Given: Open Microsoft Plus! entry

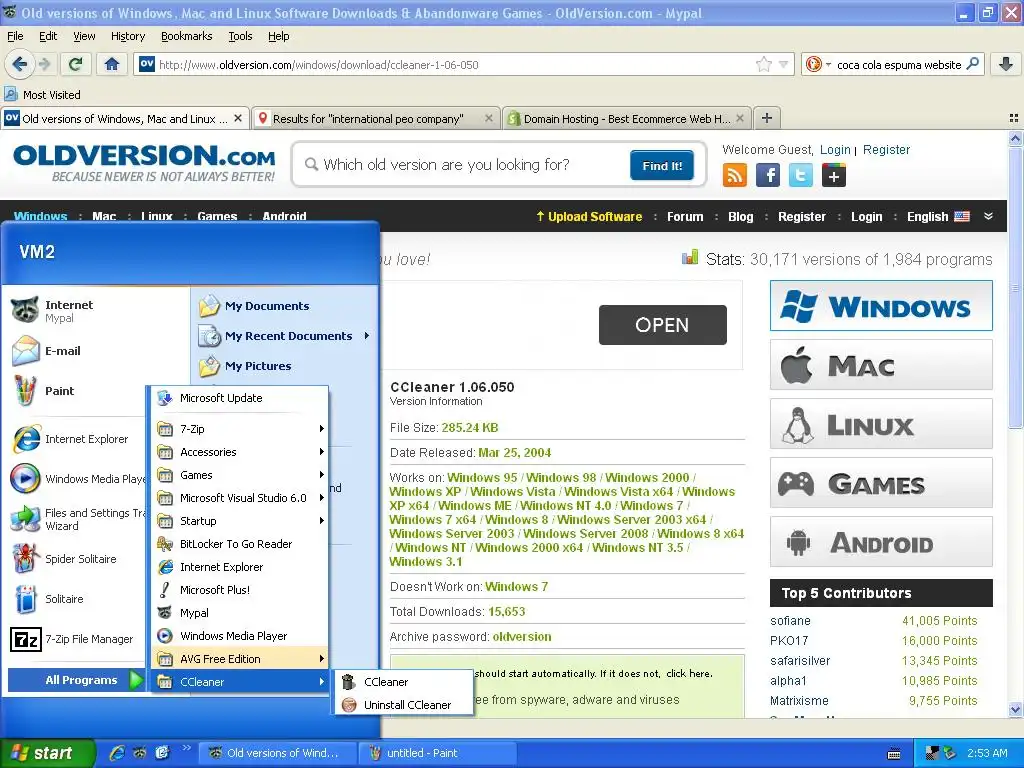Looking at the screenshot, I should tap(240, 590).
